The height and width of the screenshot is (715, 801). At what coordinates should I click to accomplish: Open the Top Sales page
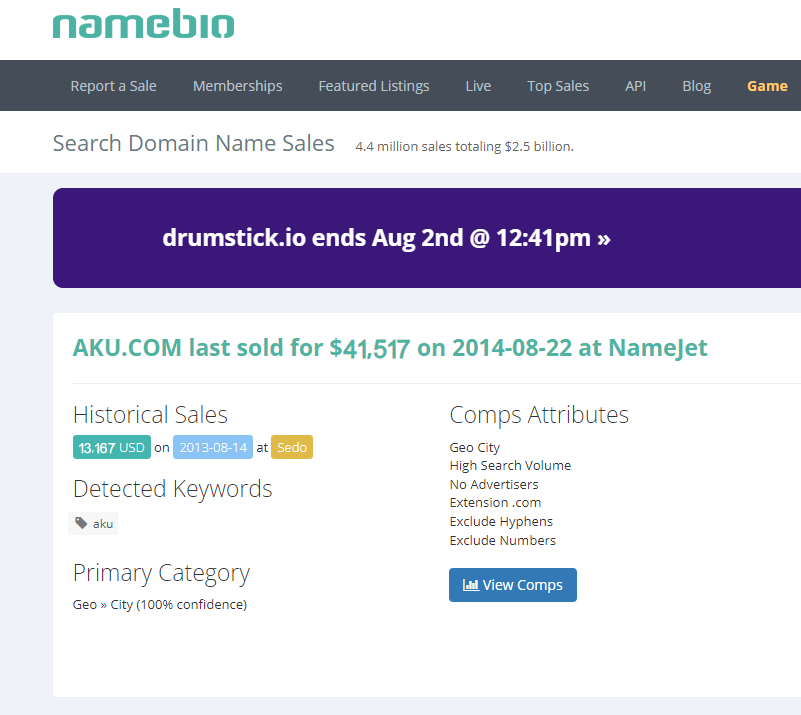pyautogui.click(x=558, y=86)
